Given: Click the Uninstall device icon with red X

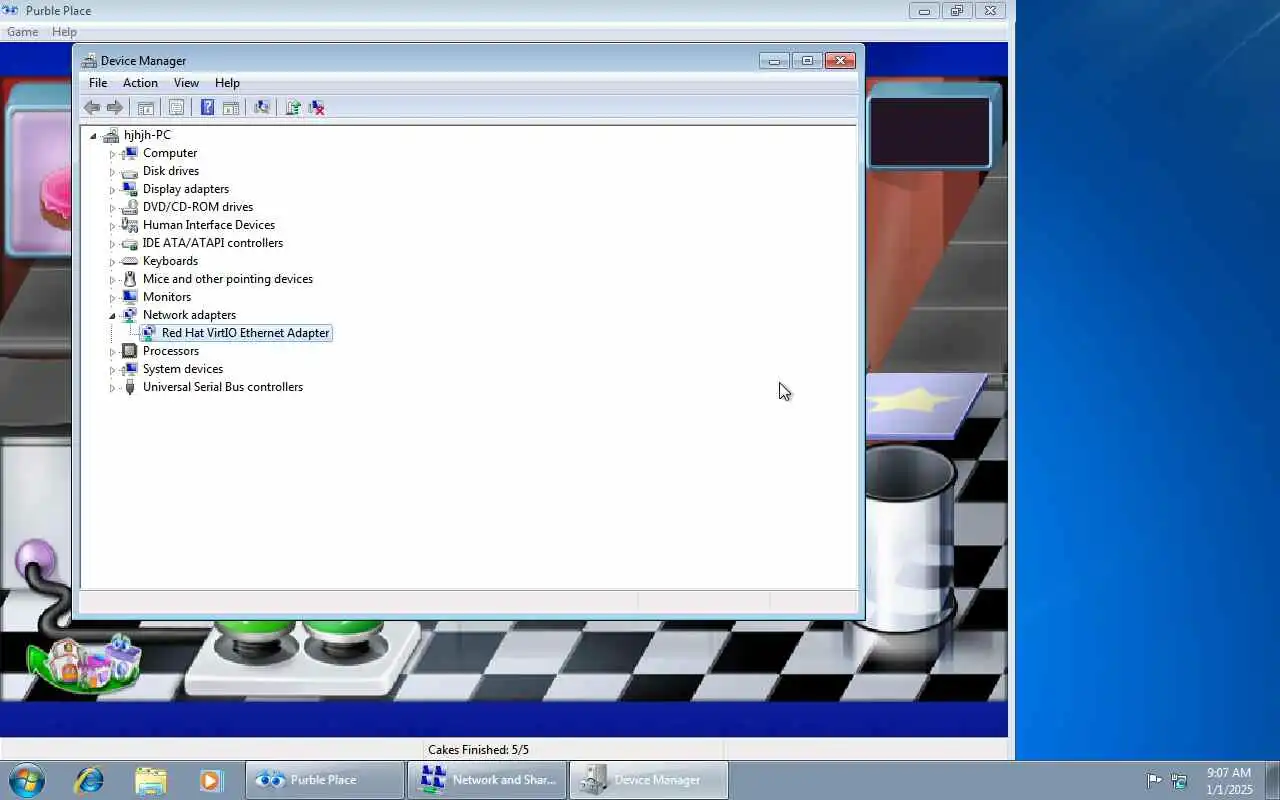Looking at the screenshot, I should pos(317,107).
